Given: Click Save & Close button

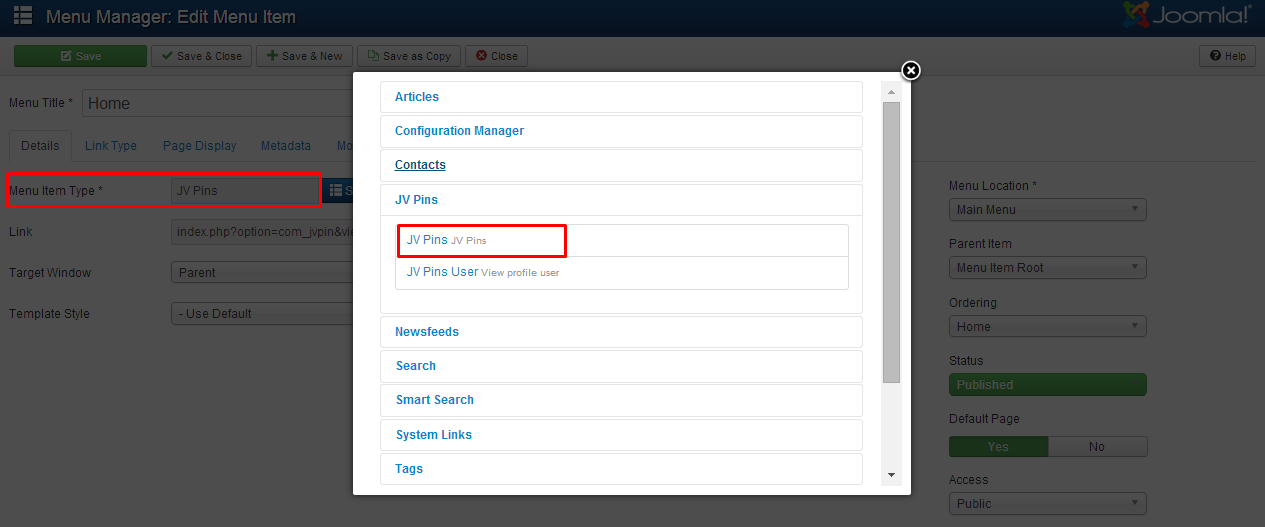Looking at the screenshot, I should pos(202,56).
